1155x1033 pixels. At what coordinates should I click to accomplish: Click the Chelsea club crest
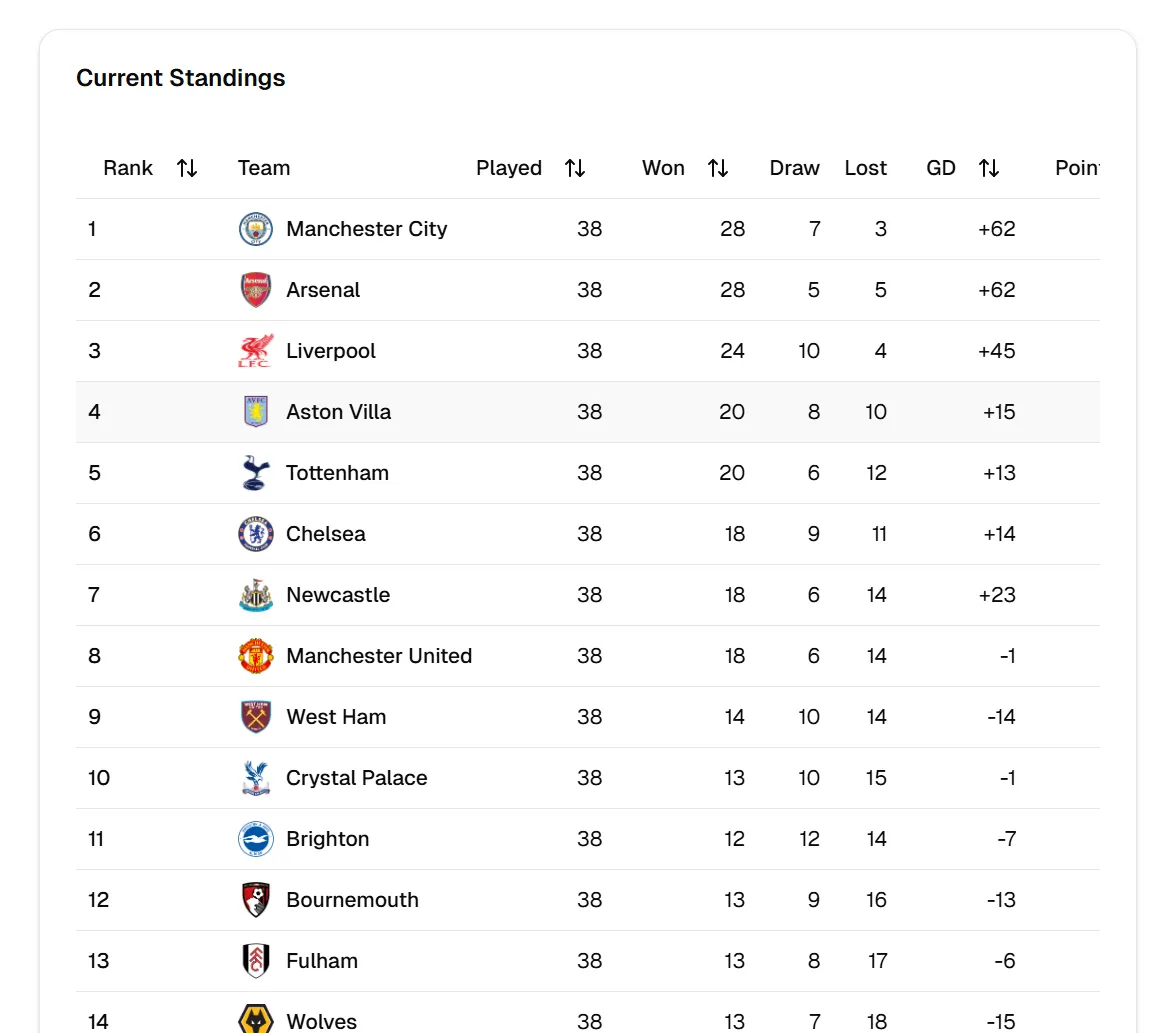coord(256,534)
